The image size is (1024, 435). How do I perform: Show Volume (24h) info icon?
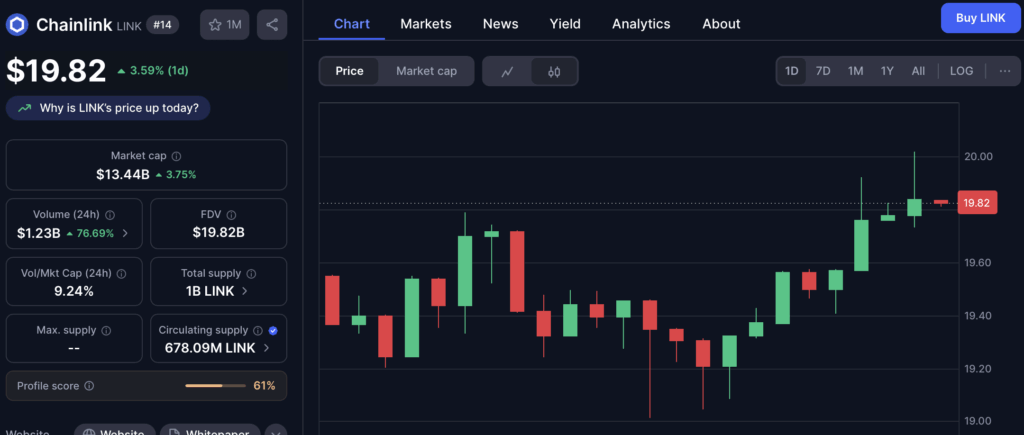tap(110, 214)
